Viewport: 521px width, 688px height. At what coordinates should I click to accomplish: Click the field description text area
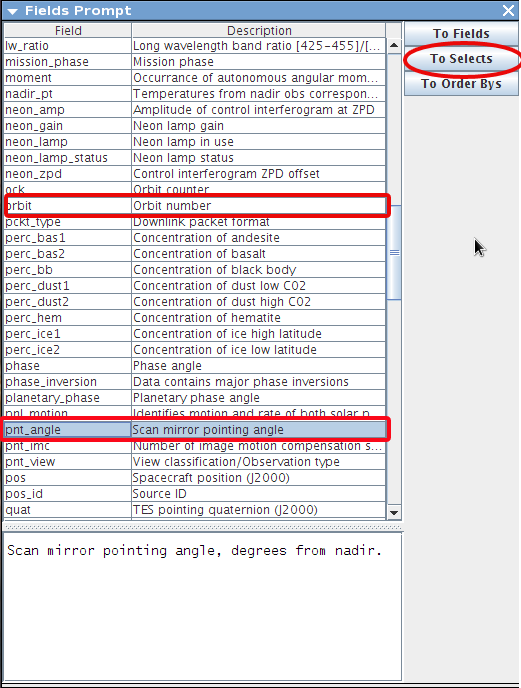click(202, 607)
